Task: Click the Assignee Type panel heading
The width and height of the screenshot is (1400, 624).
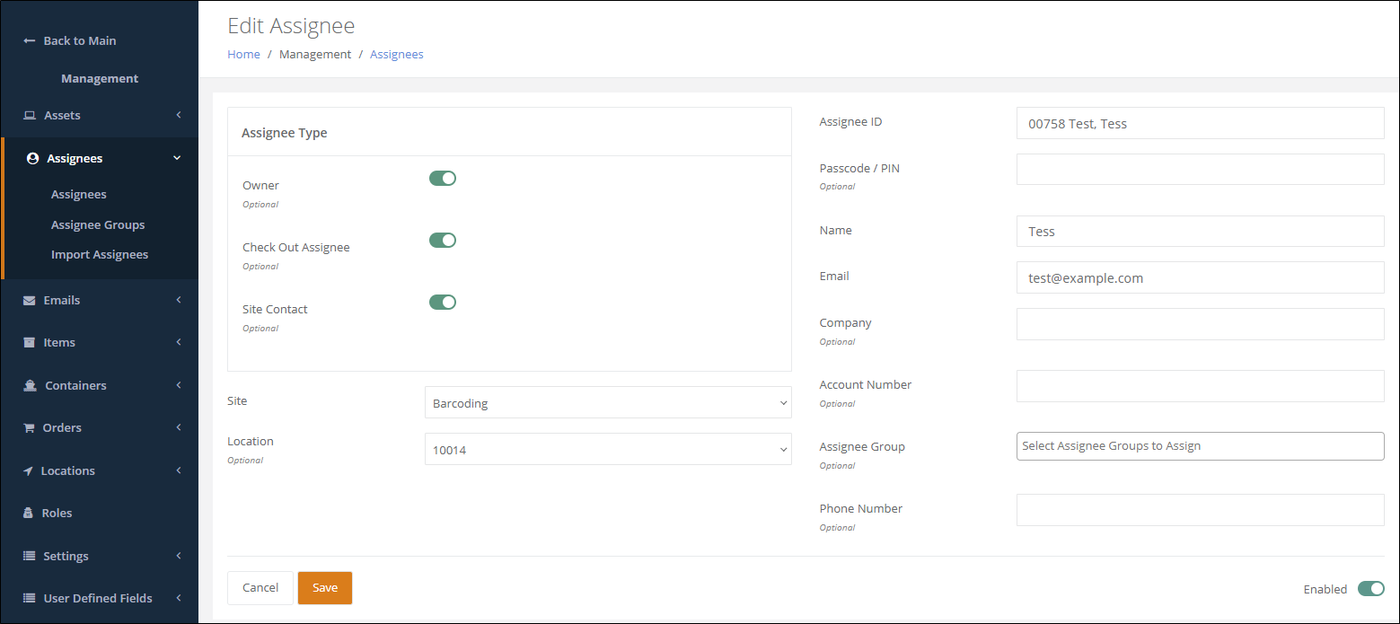Action: [285, 133]
